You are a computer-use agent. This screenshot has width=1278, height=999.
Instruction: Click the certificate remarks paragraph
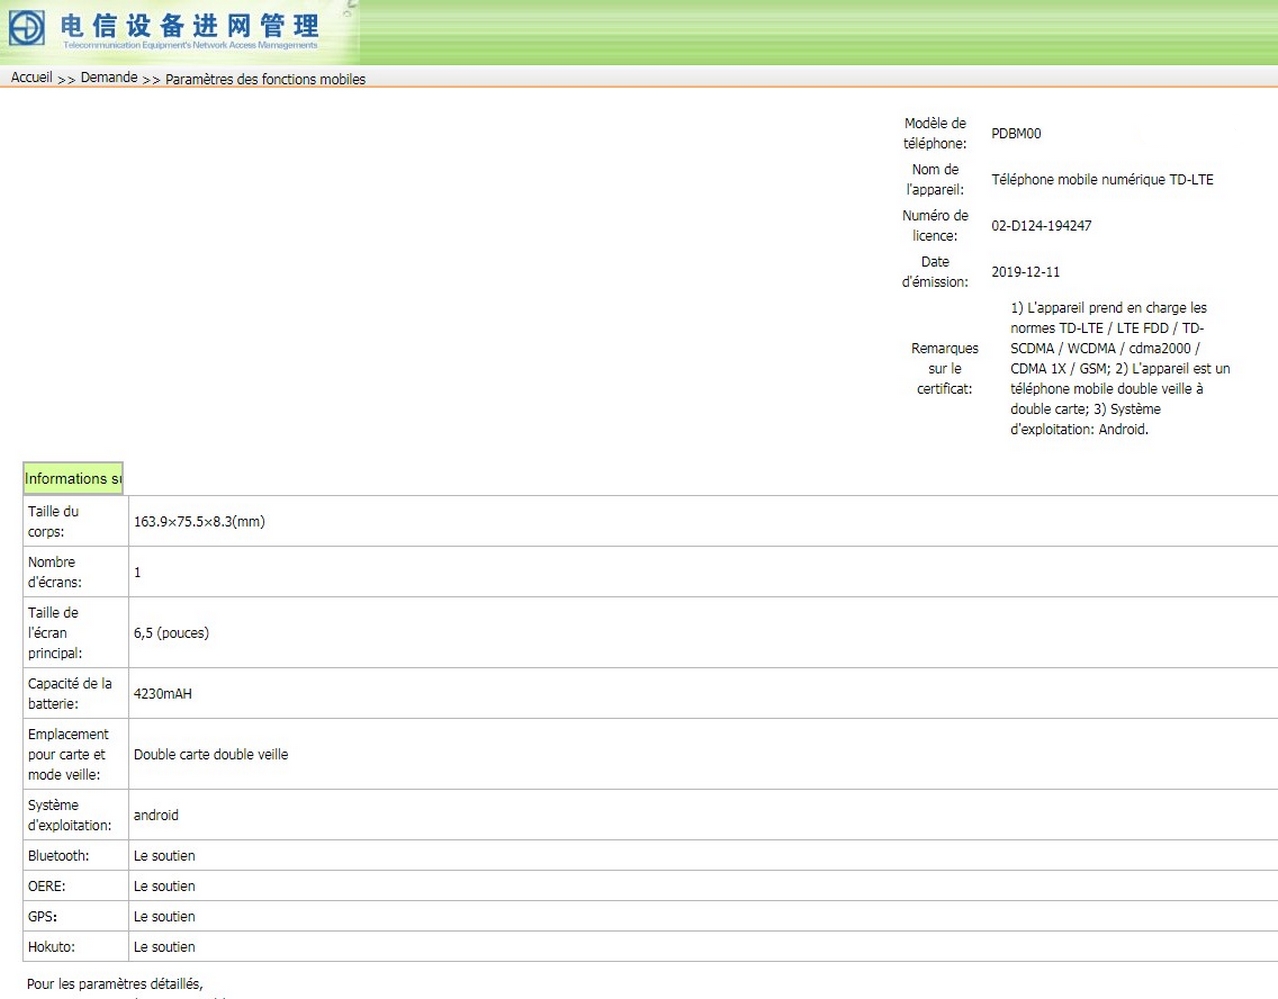[x=1119, y=369]
